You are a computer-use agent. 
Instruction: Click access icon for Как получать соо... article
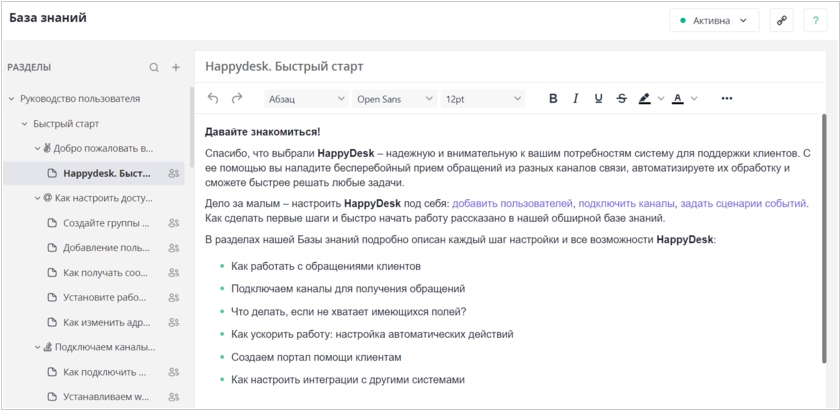[173, 273]
